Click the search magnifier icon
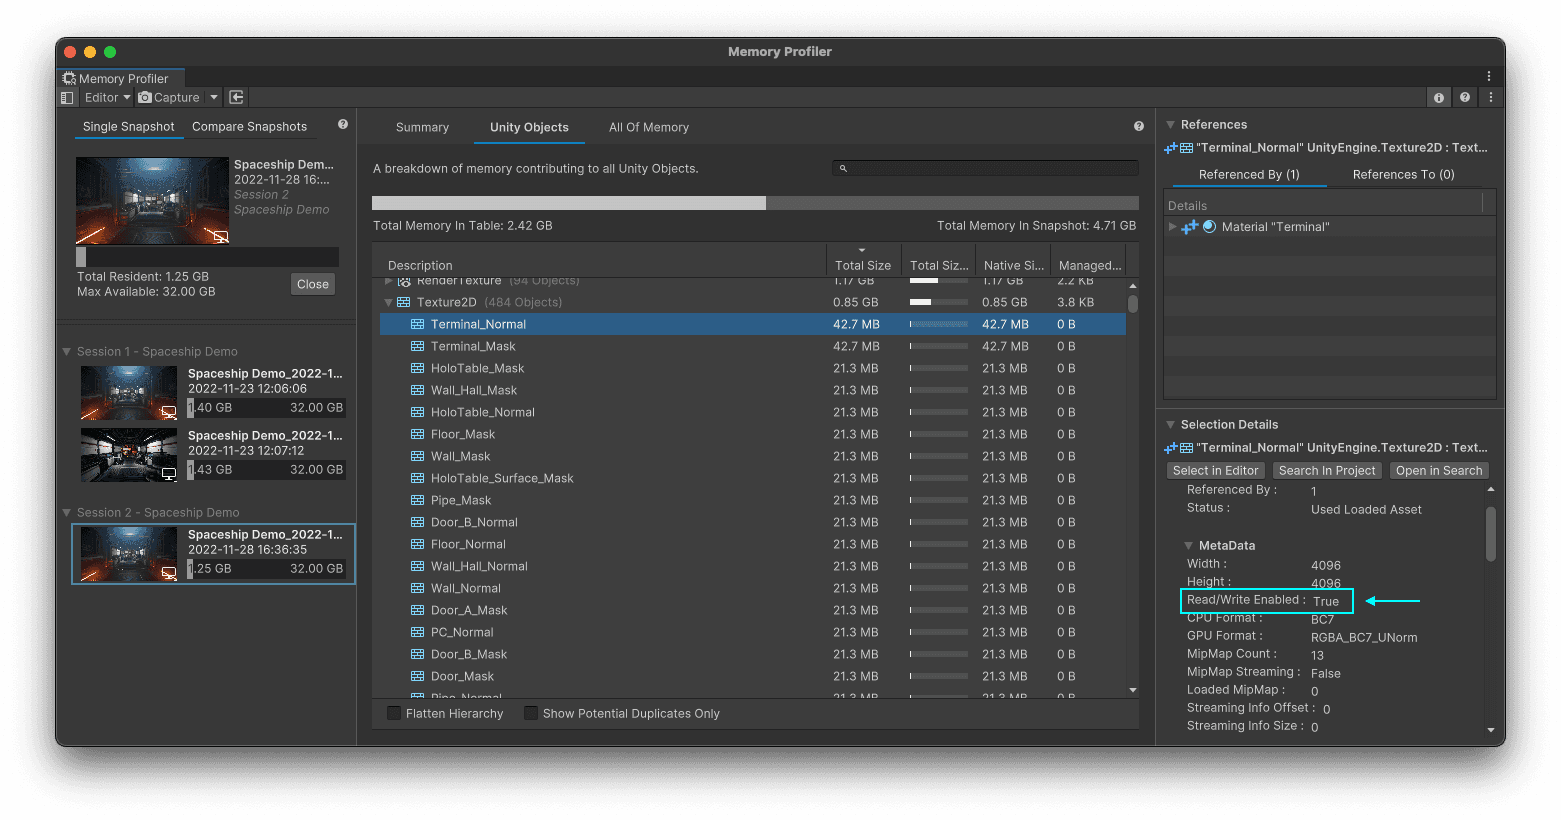The width and height of the screenshot is (1561, 820). coord(843,168)
